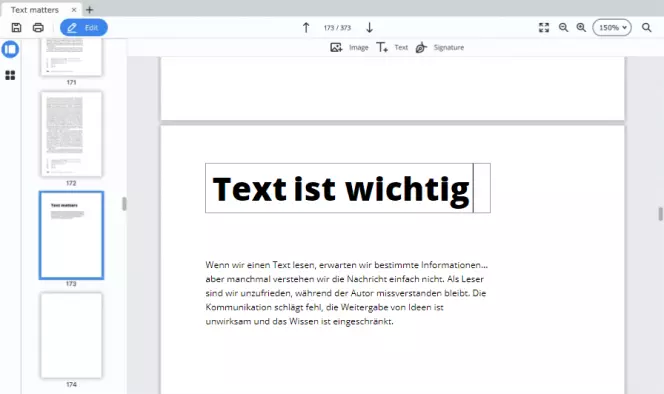Toggle the thumbnail sidebar panel icon
The image size is (664, 394).
tap(10, 49)
